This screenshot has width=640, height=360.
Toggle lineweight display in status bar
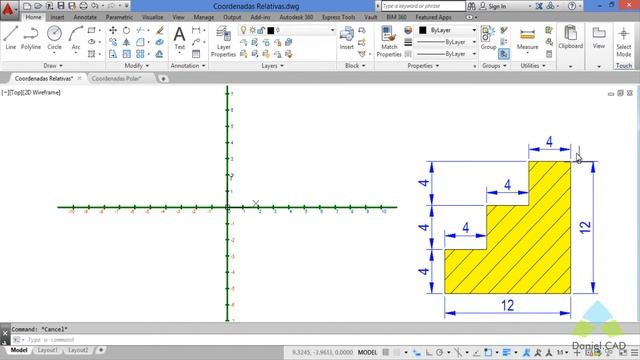point(507,352)
